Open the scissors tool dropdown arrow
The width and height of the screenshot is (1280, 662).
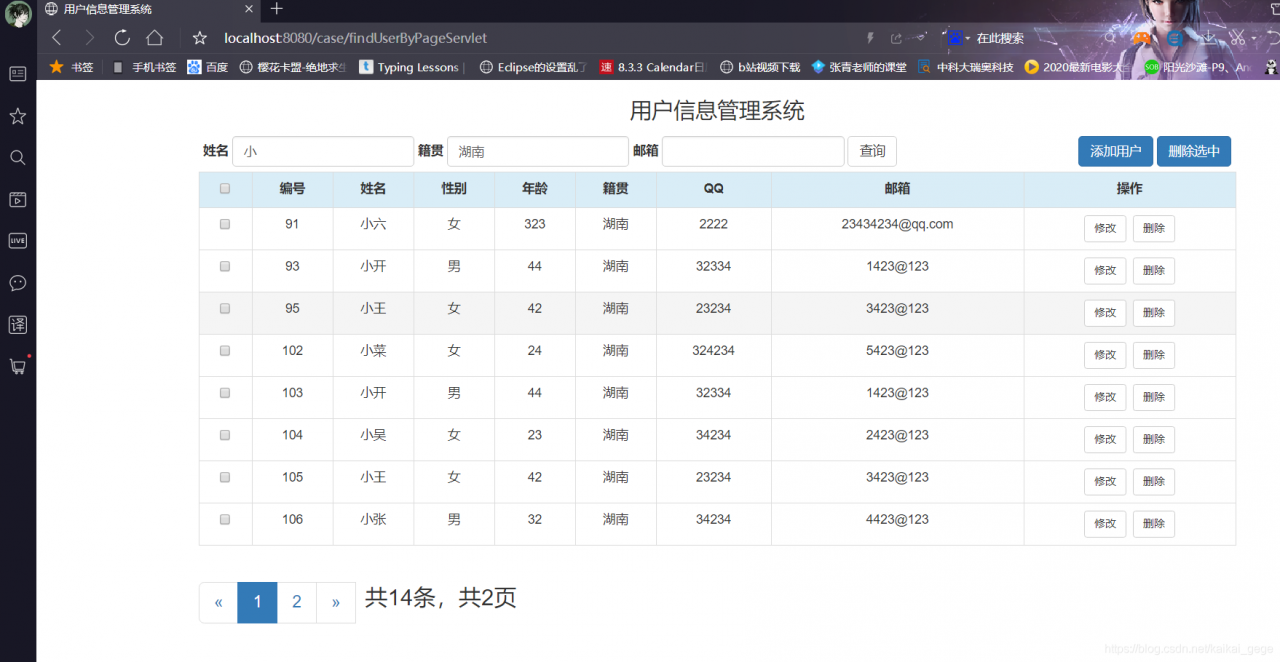pos(1252,38)
